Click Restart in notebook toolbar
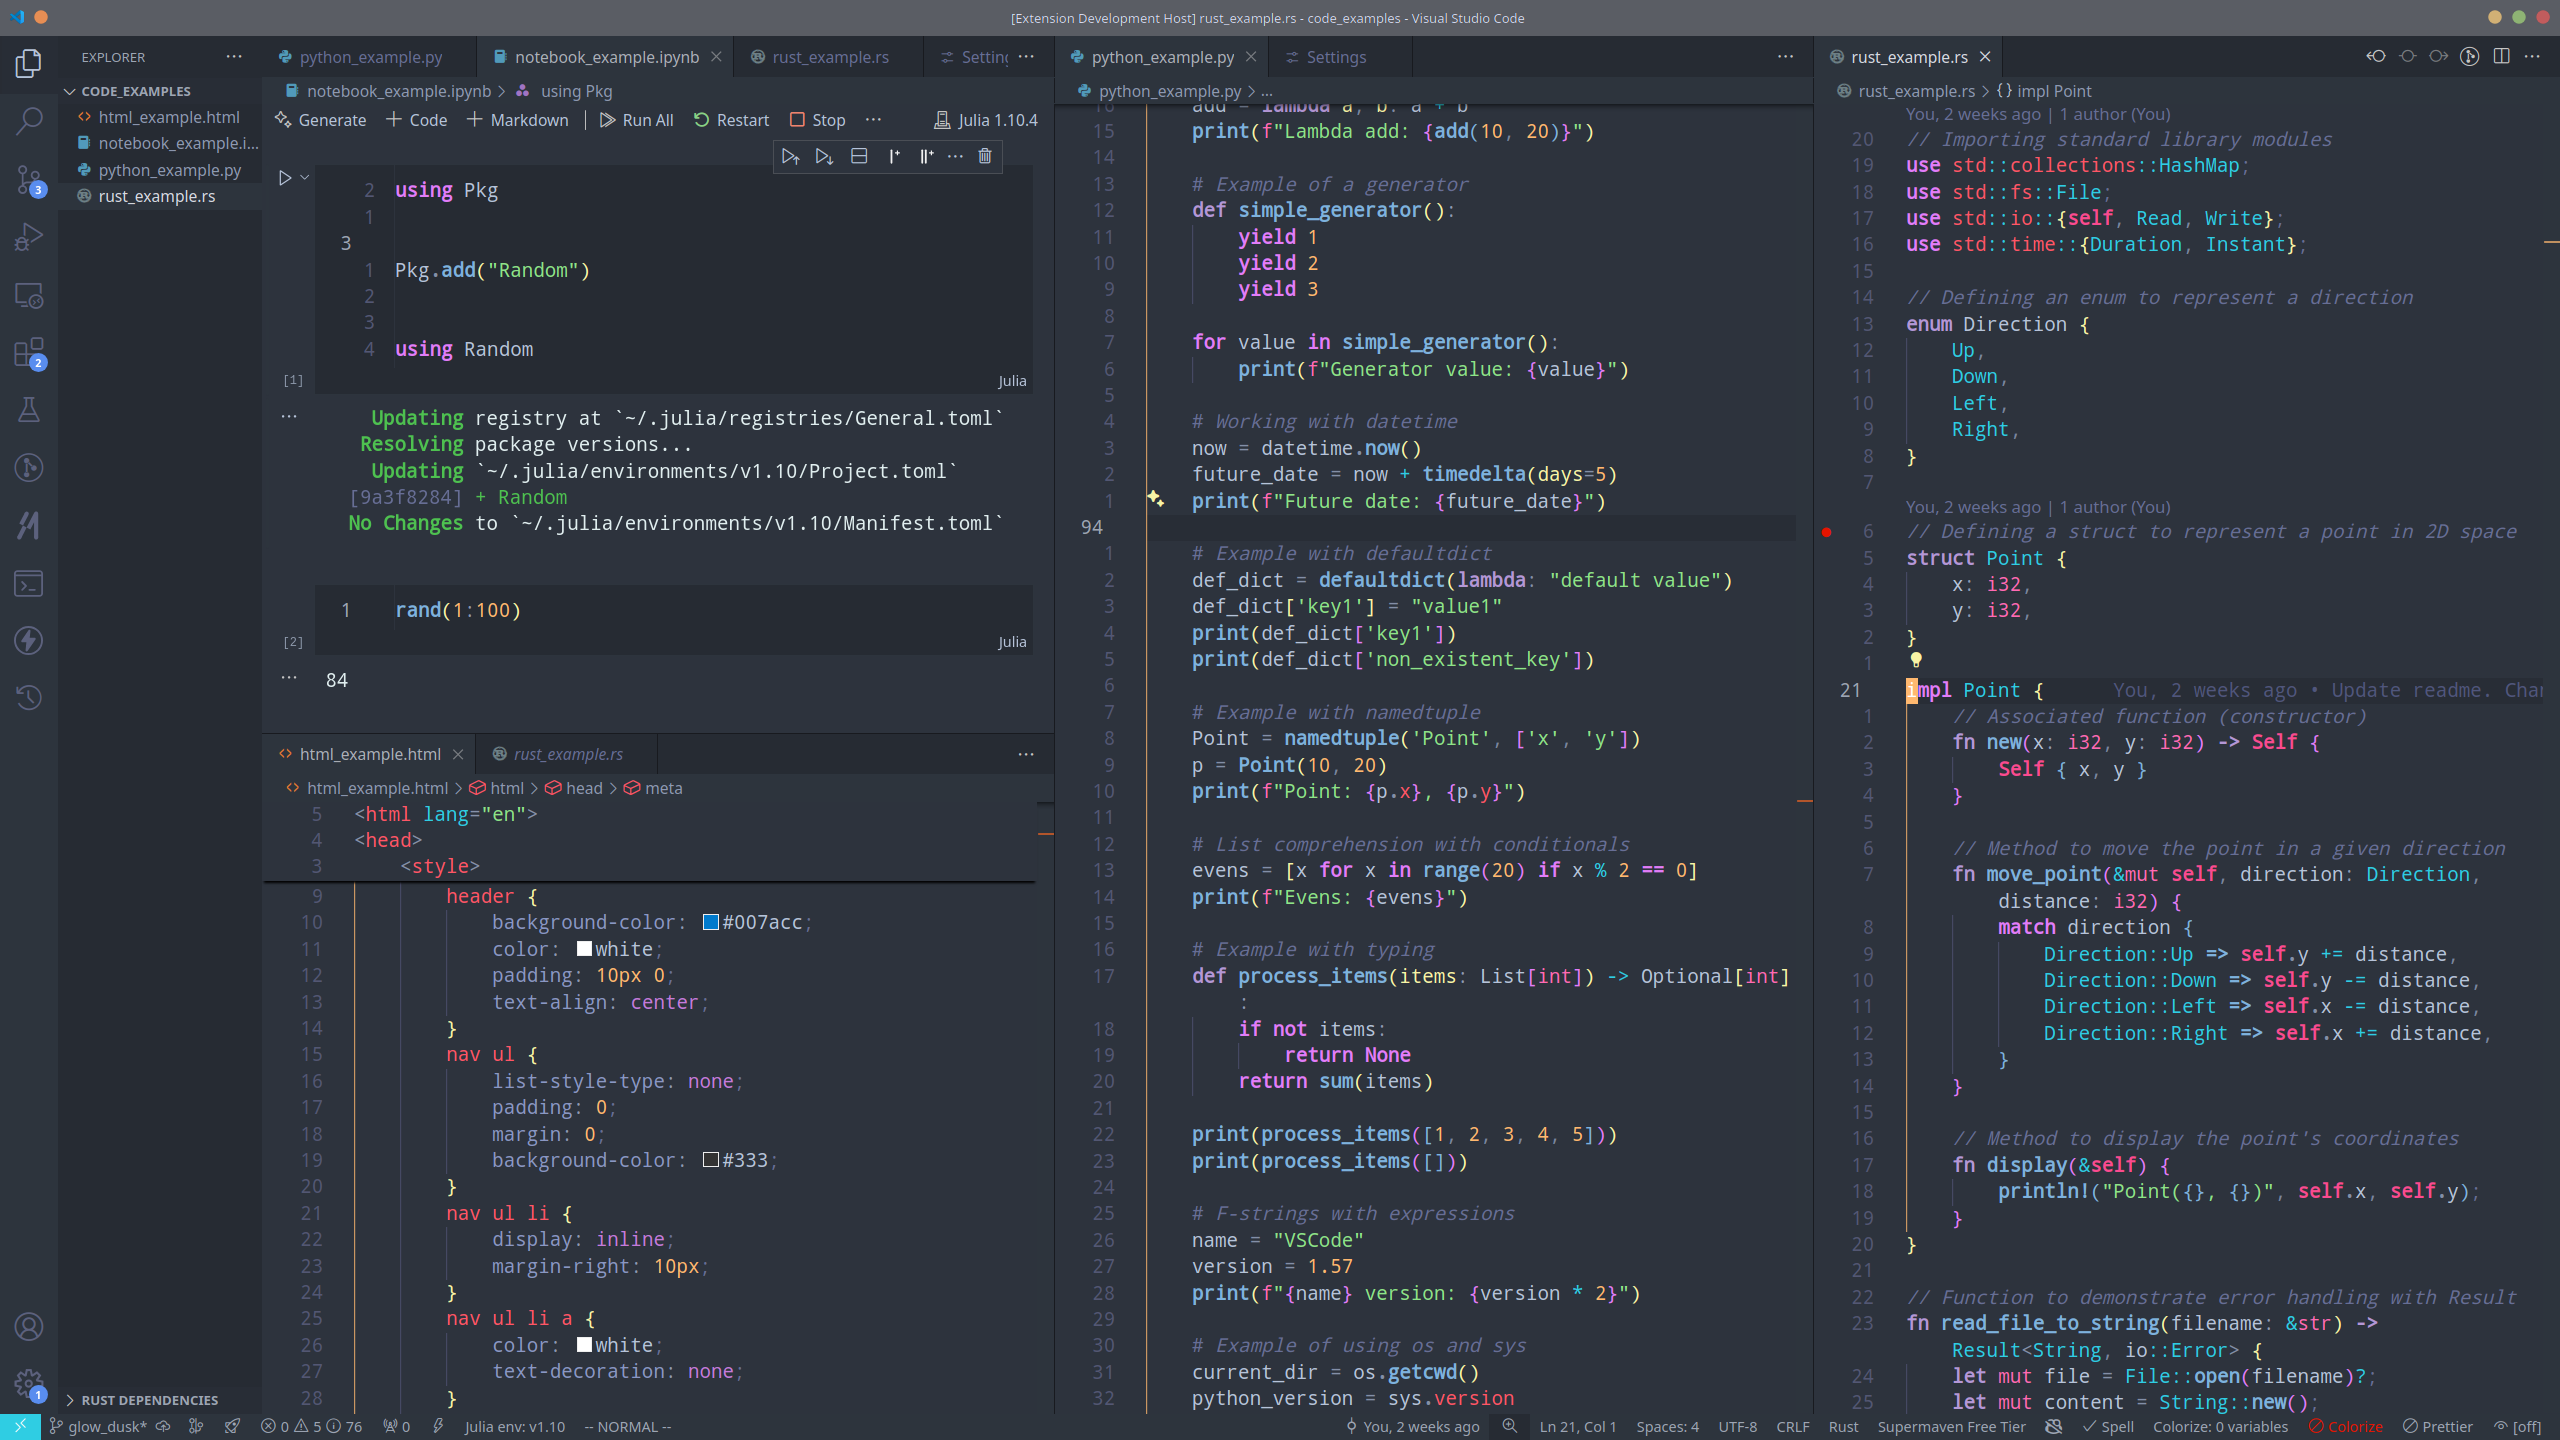 (x=731, y=120)
